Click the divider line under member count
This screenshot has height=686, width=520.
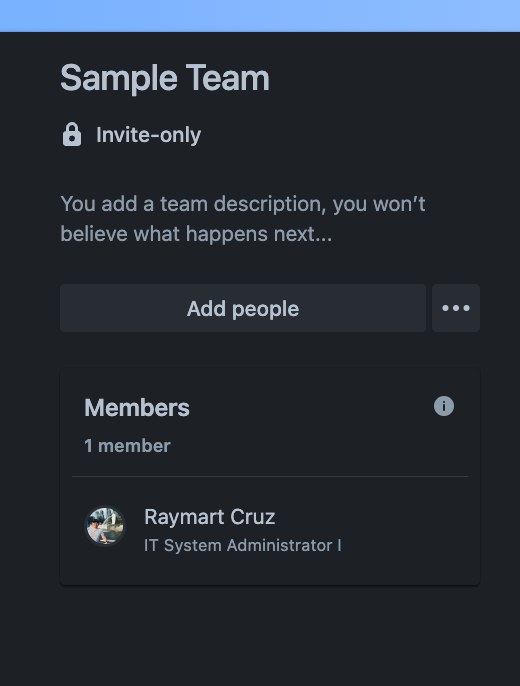270,476
